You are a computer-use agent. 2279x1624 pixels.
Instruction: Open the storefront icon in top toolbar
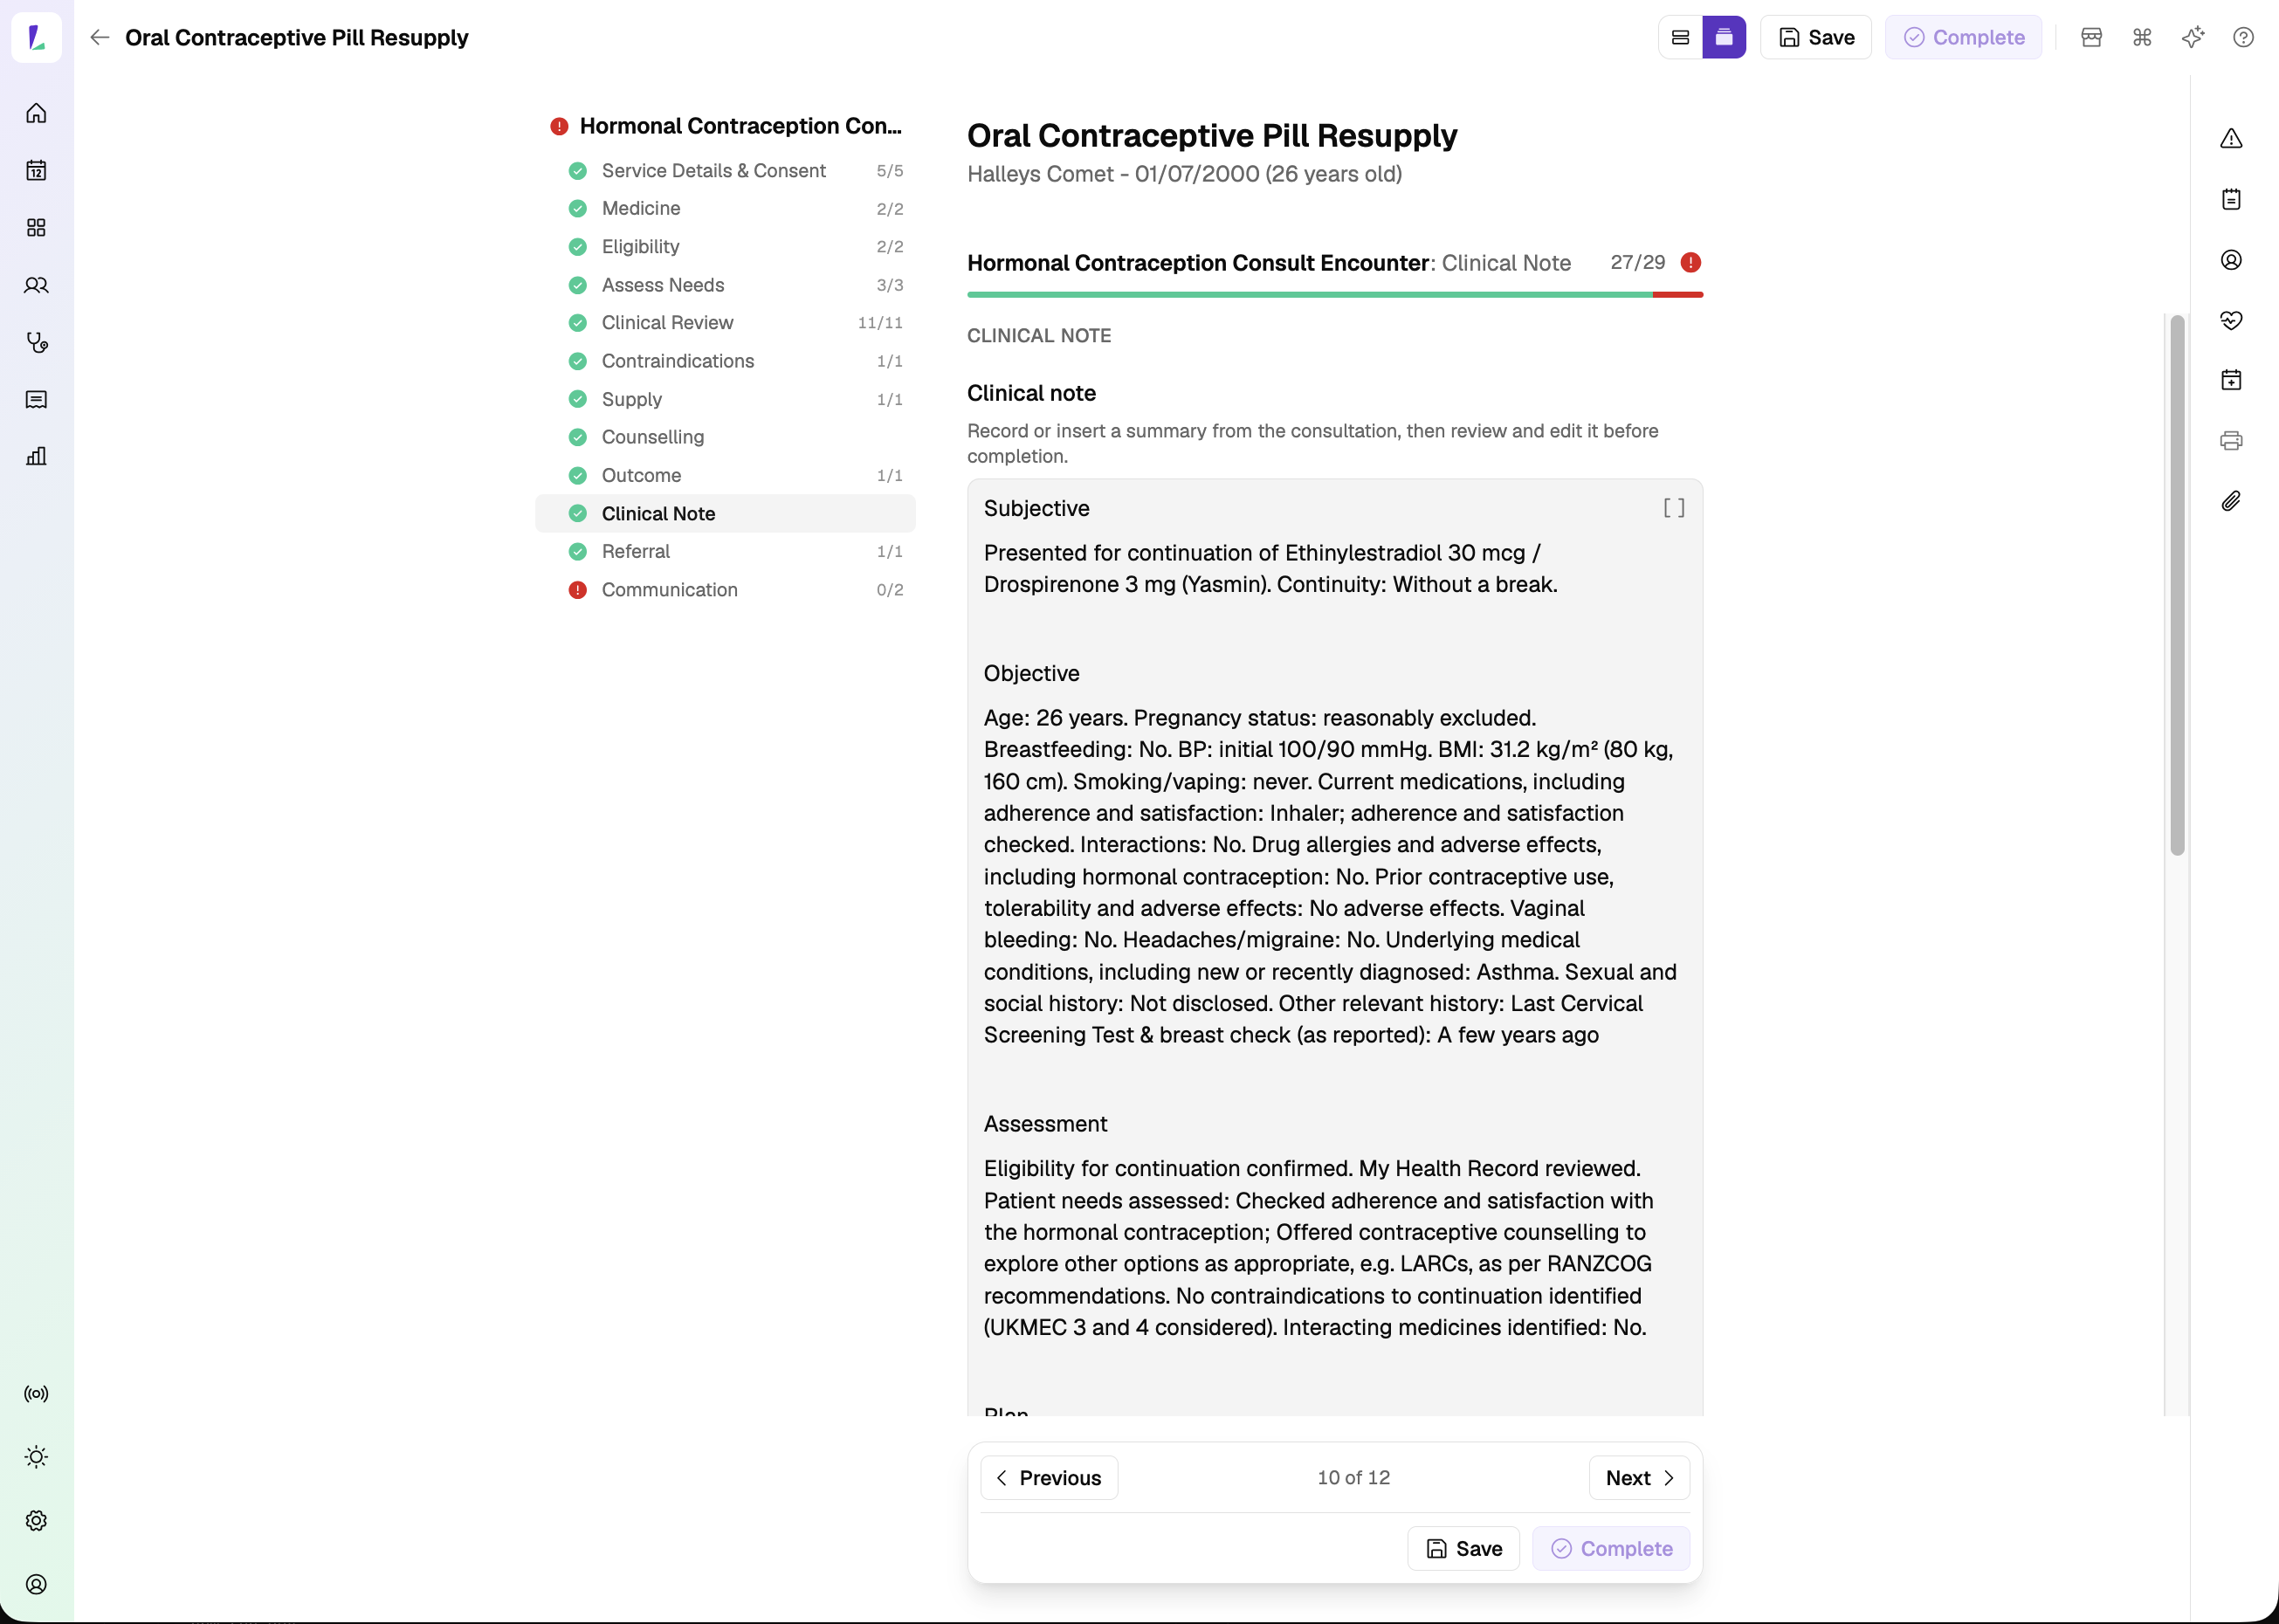(x=2091, y=37)
